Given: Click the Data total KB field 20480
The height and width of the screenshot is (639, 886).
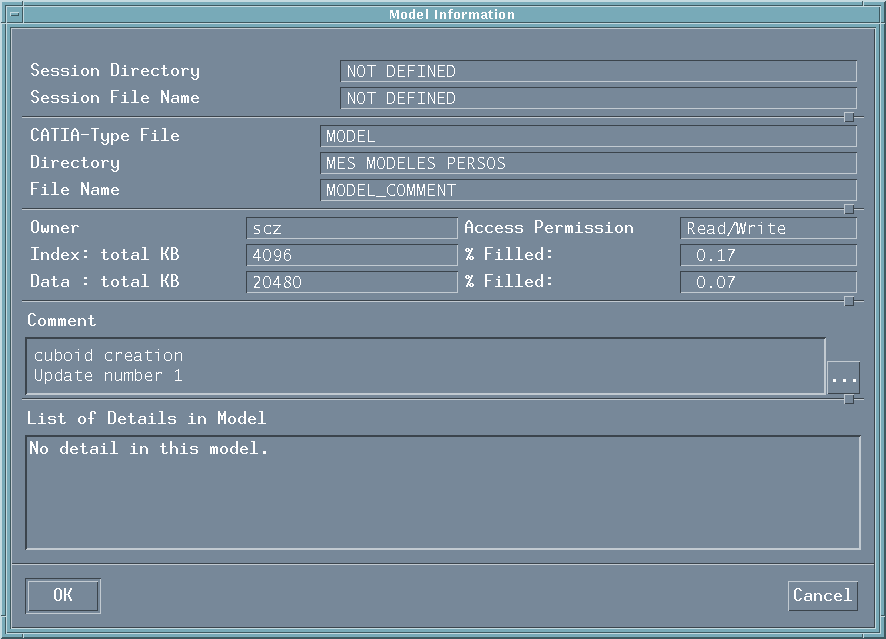Looking at the screenshot, I should click(351, 282).
